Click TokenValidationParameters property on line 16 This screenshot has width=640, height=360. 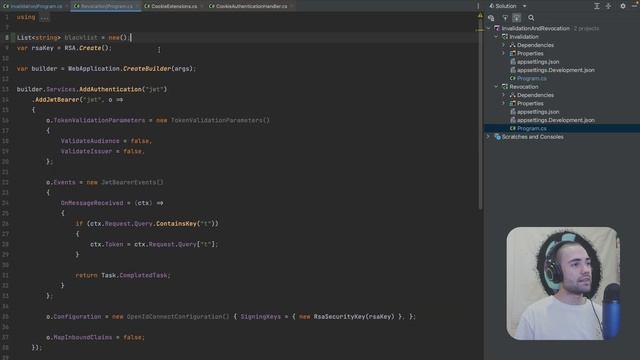(x=99, y=120)
